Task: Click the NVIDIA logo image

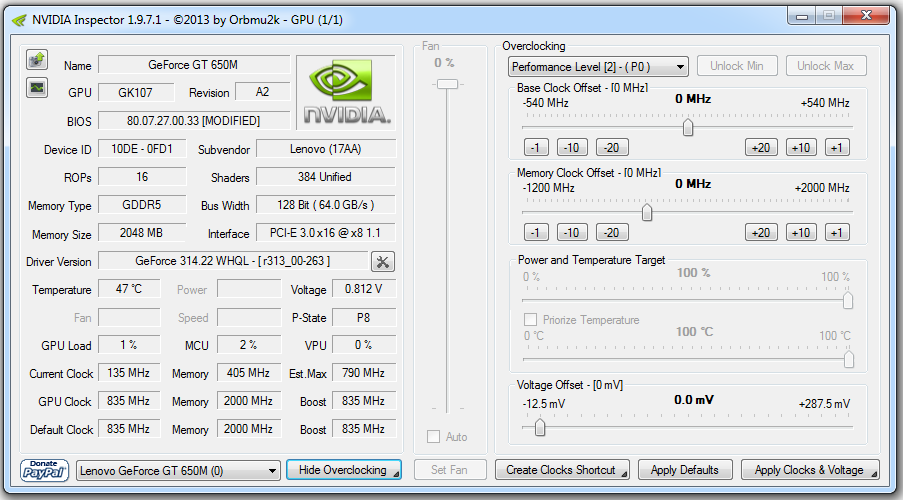Action: tap(346, 92)
